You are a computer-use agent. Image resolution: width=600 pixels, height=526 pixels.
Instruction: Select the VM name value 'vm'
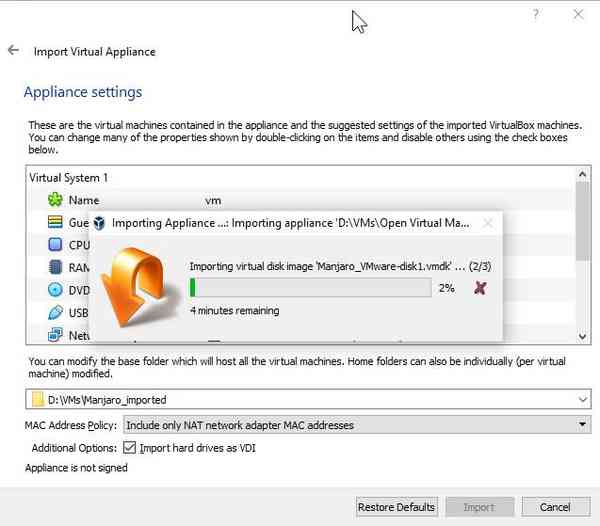click(213, 200)
